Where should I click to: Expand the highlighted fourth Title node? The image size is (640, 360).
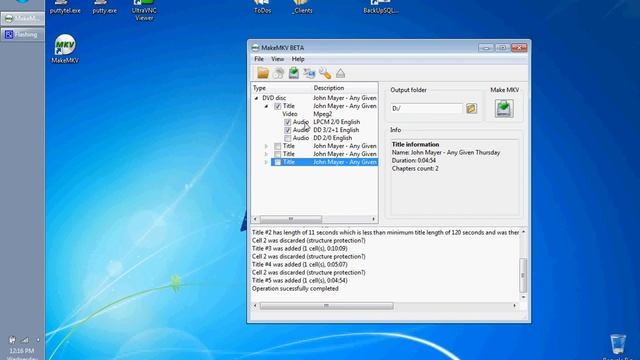(x=267, y=162)
